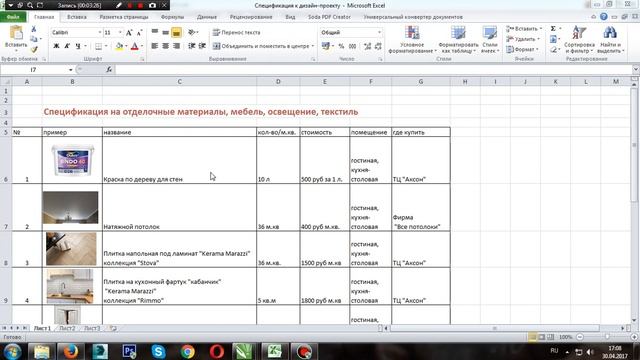This screenshot has width=640, height=360.
Task: Select the paint bucket image thumbnail
Action: pyautogui.click(x=73, y=160)
